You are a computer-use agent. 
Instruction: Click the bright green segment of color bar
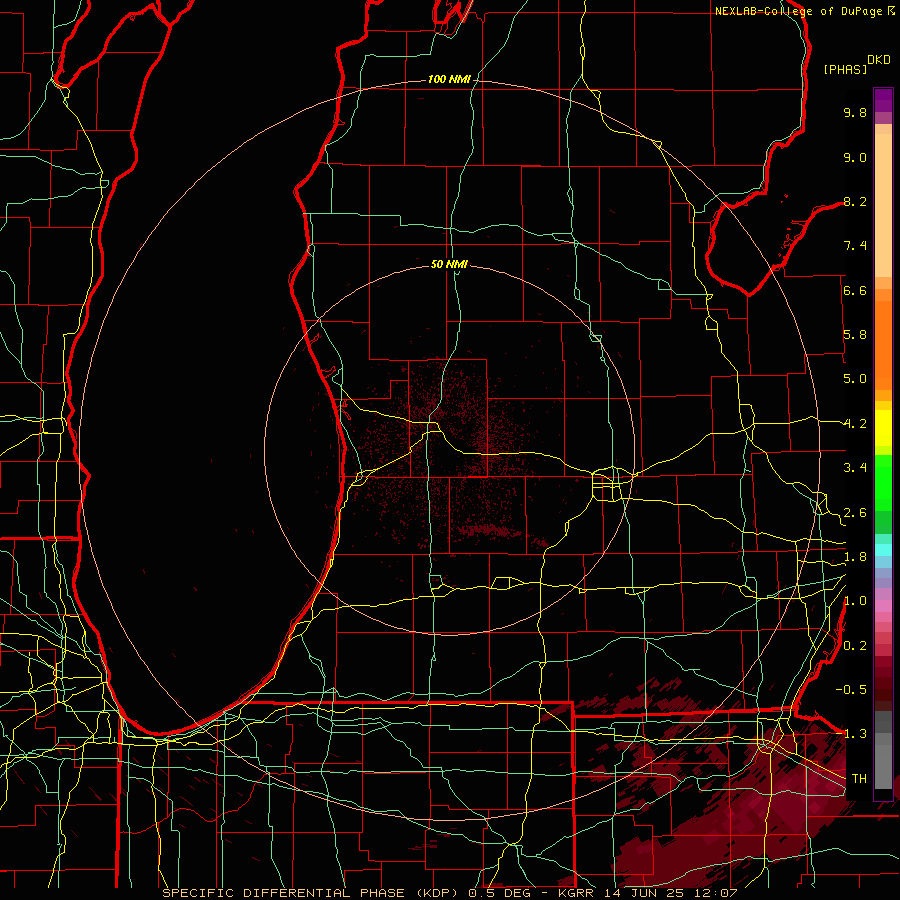tap(883, 482)
